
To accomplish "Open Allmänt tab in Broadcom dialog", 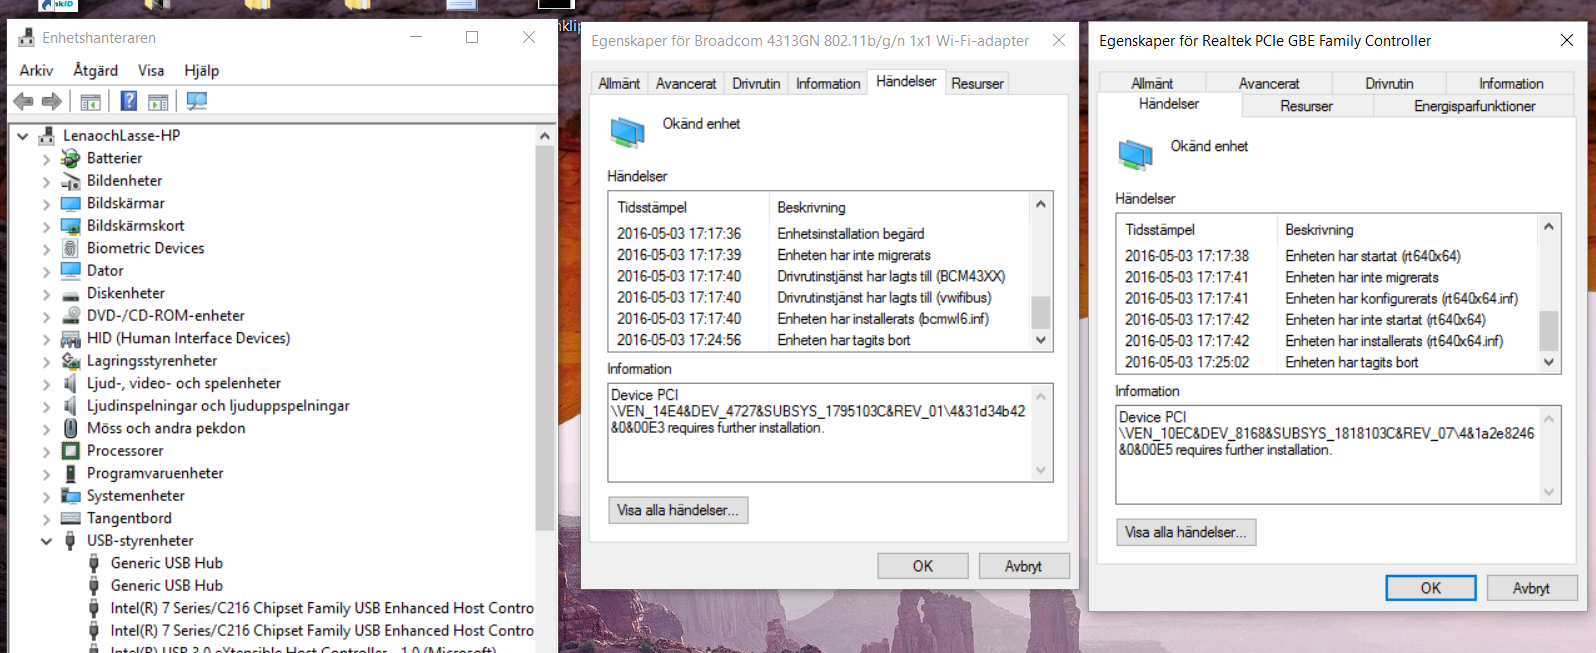I will [x=619, y=84].
